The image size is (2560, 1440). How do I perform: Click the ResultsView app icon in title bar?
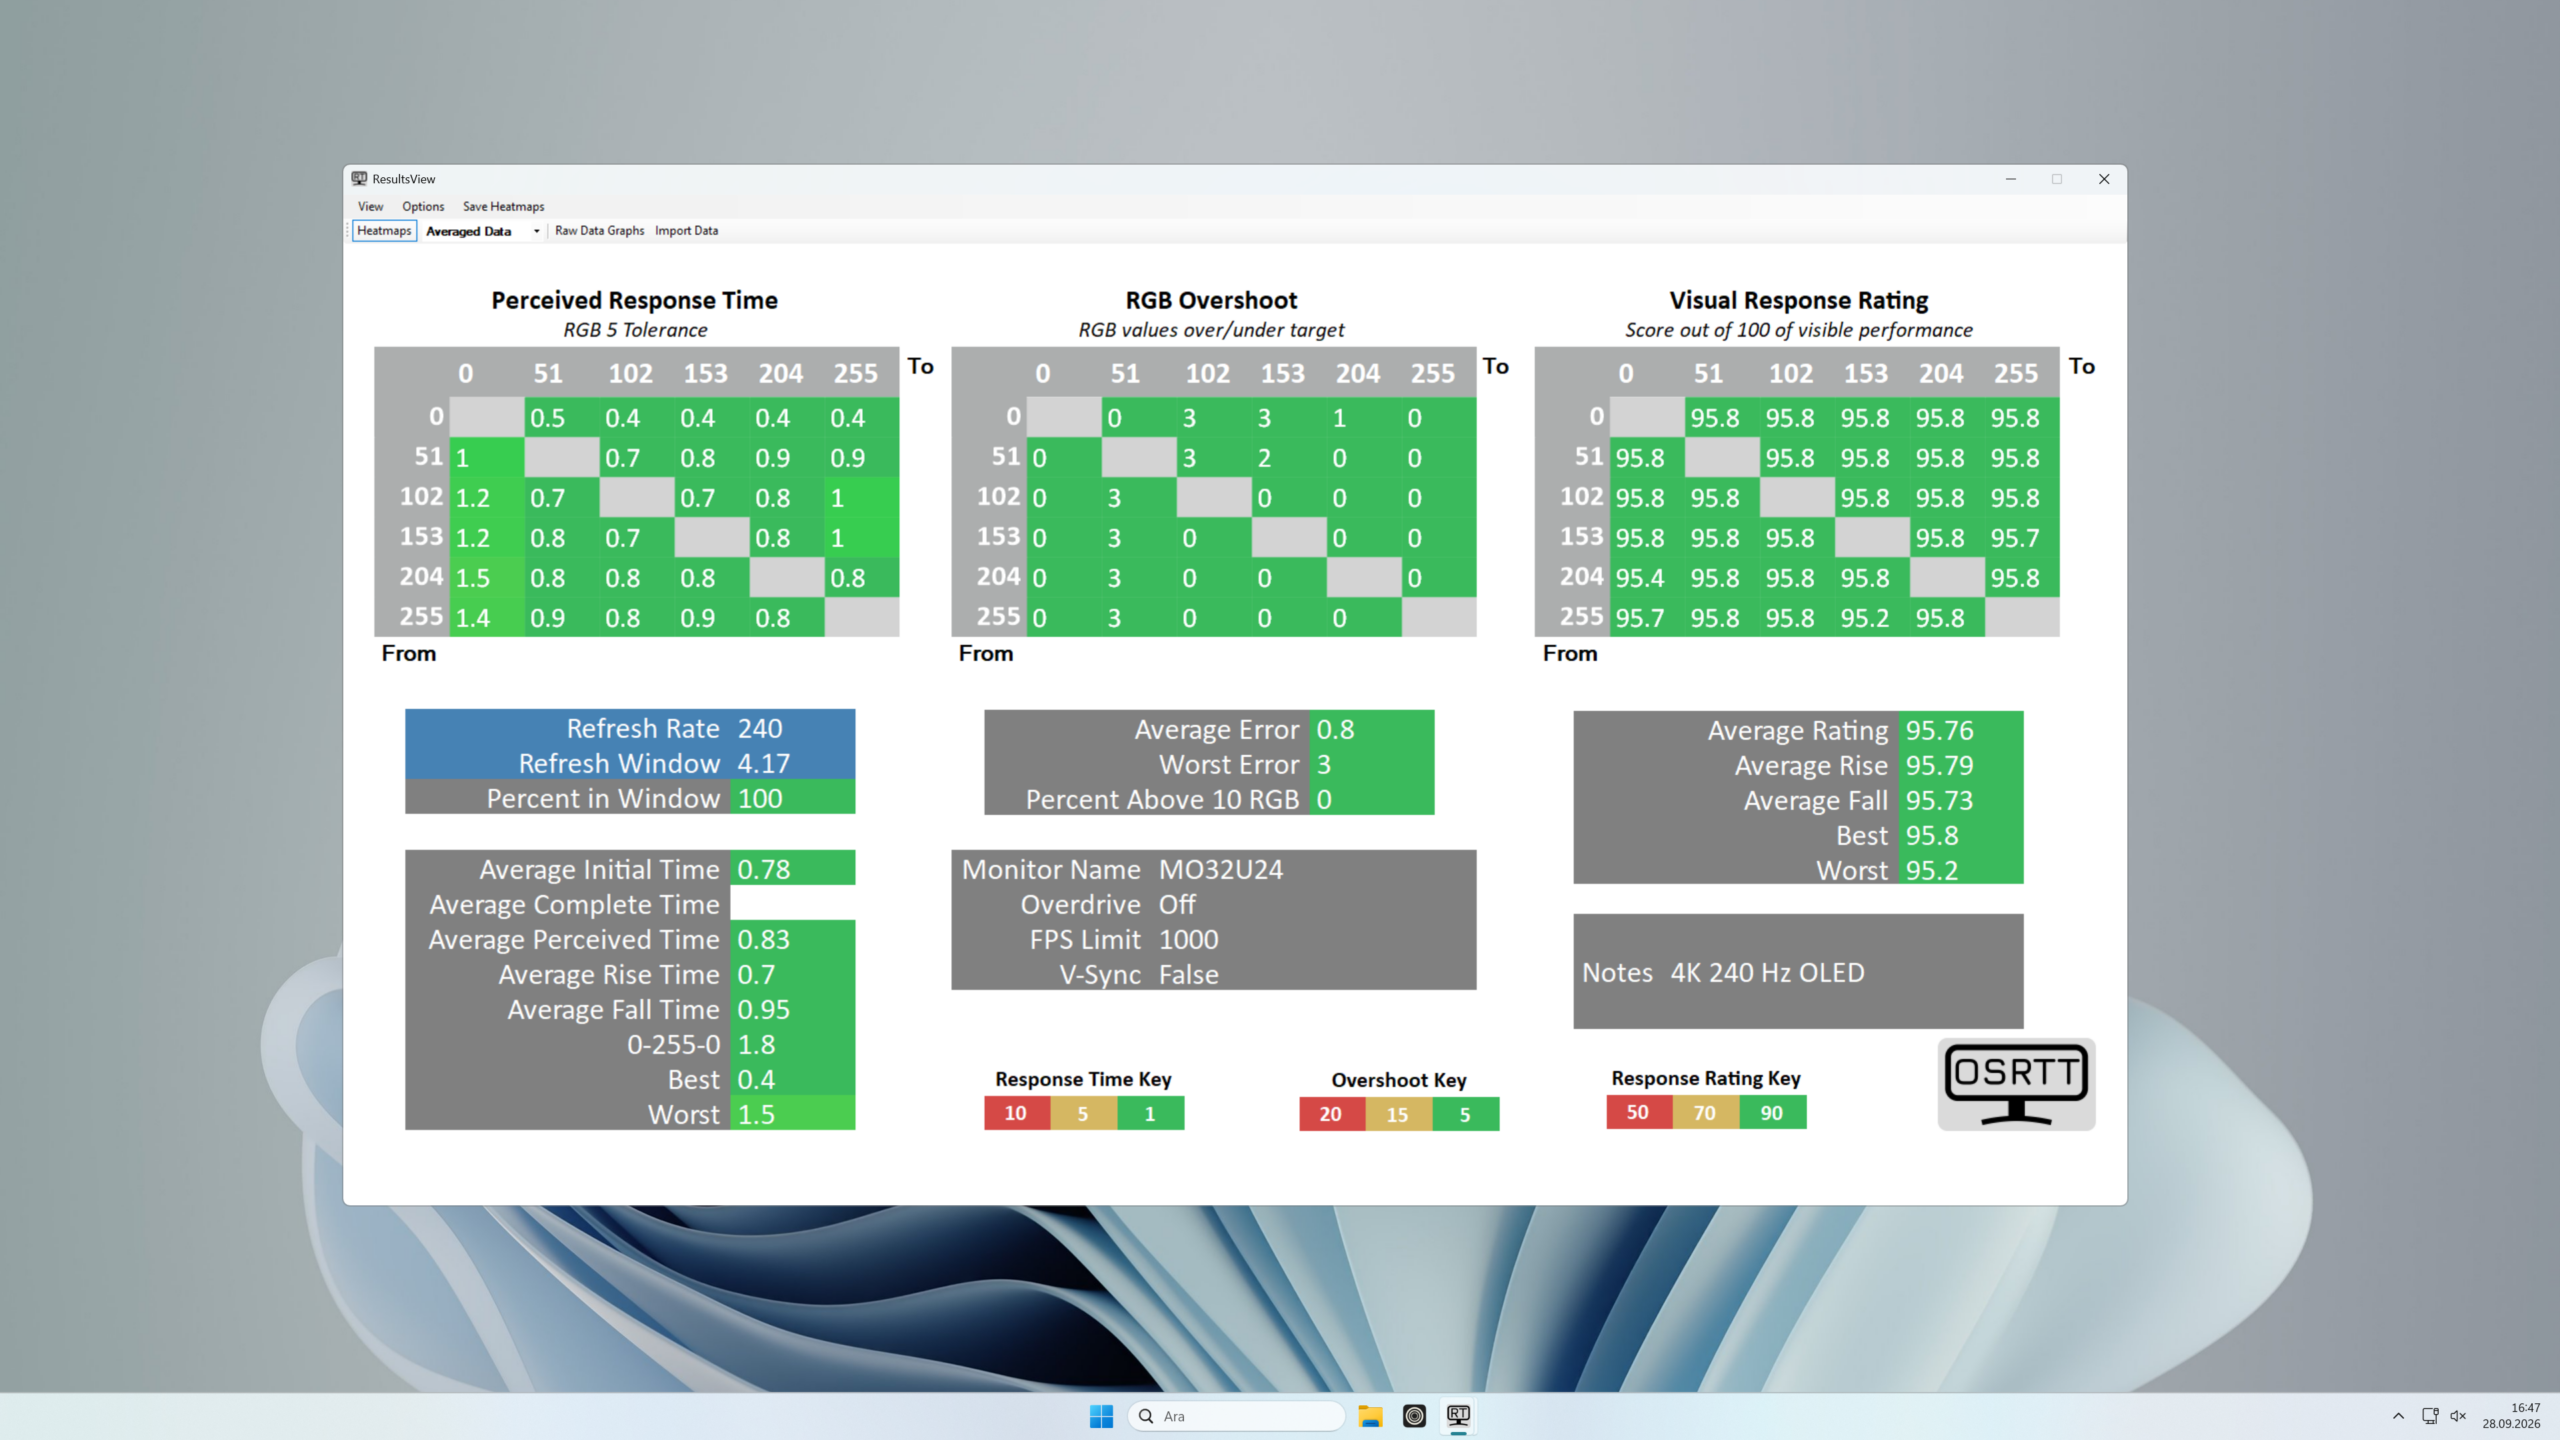359,179
